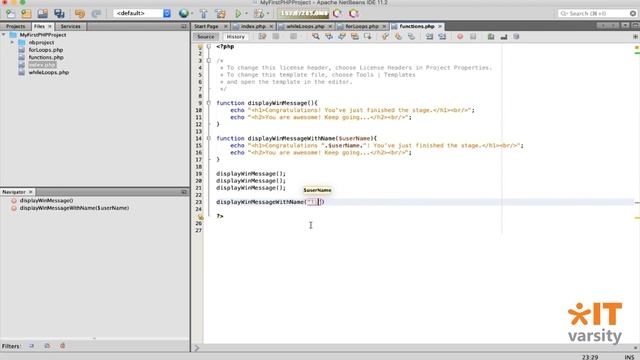
Task: Collapse the displayWinMessage function fold
Action: tap(209, 103)
